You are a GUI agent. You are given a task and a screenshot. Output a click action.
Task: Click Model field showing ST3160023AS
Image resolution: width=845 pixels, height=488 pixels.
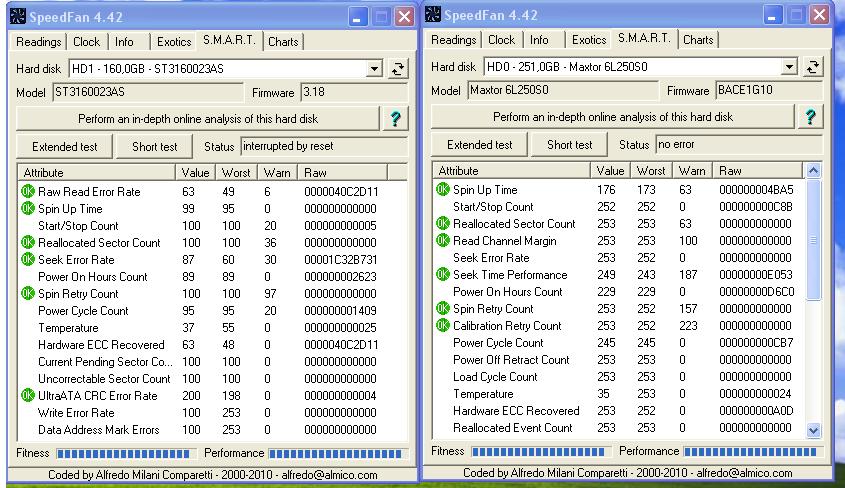coord(148,92)
